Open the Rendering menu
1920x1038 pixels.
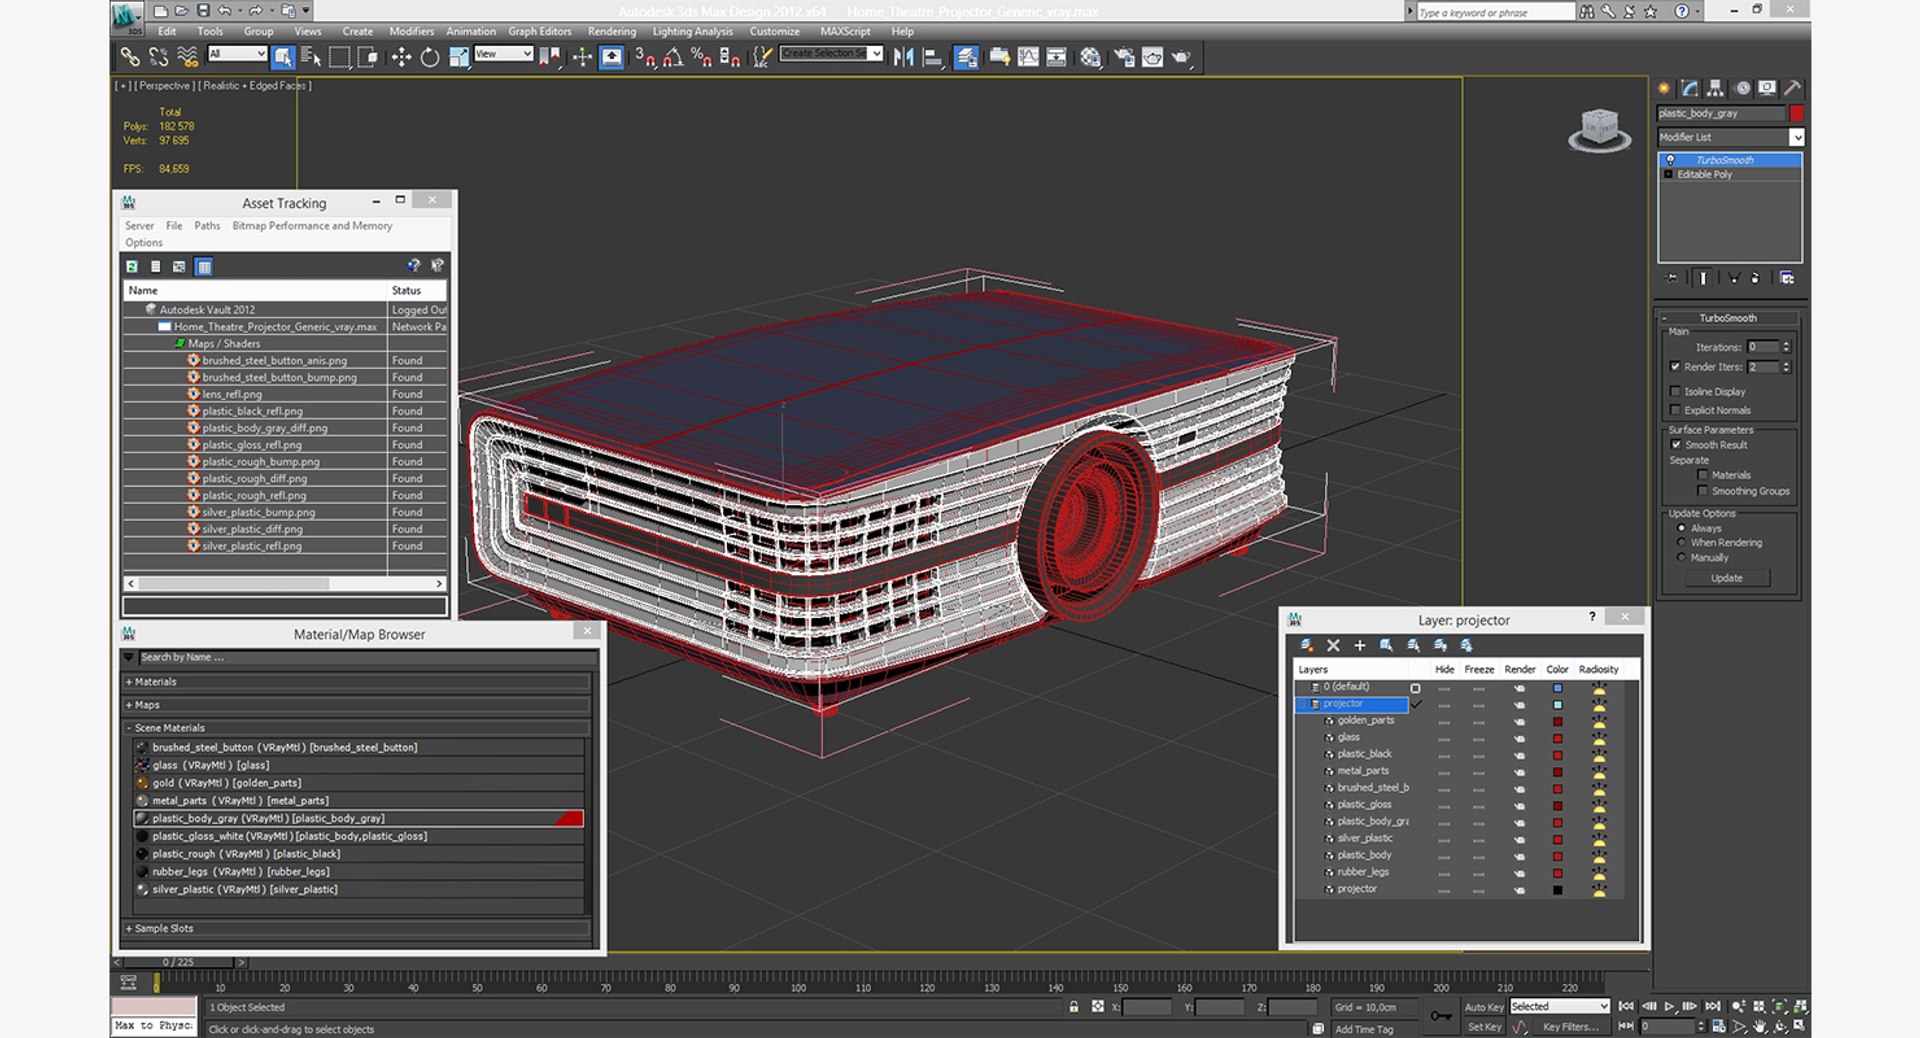pyautogui.click(x=611, y=31)
